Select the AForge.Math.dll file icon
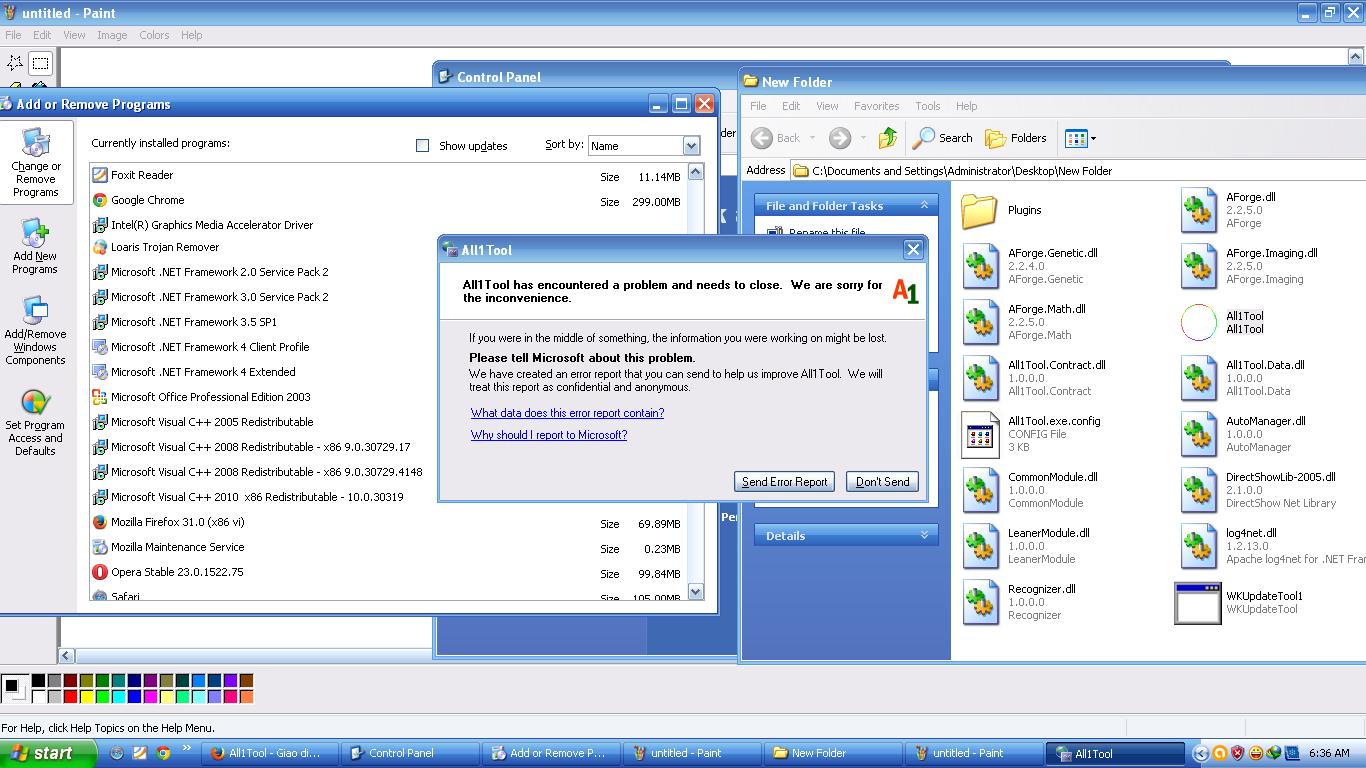The width and height of the screenshot is (1366, 768). coord(981,322)
